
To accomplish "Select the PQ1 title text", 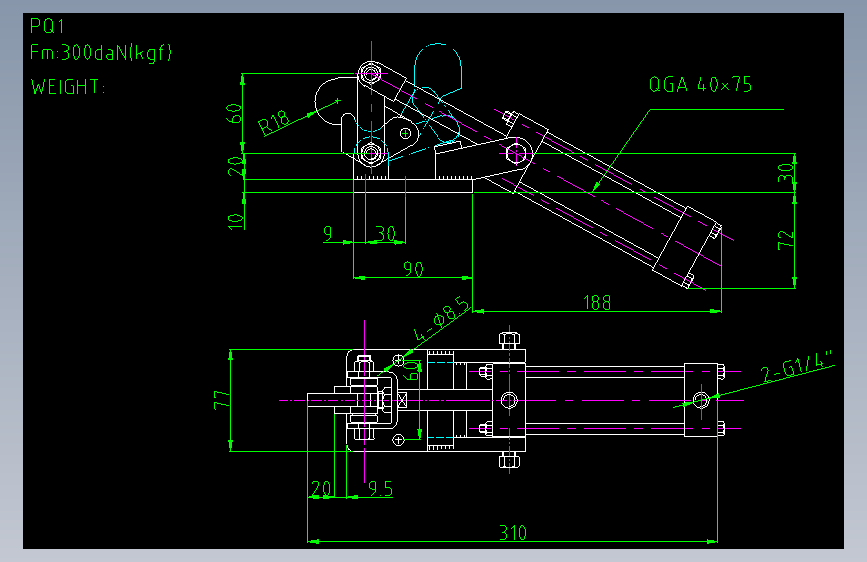I will 47,26.
